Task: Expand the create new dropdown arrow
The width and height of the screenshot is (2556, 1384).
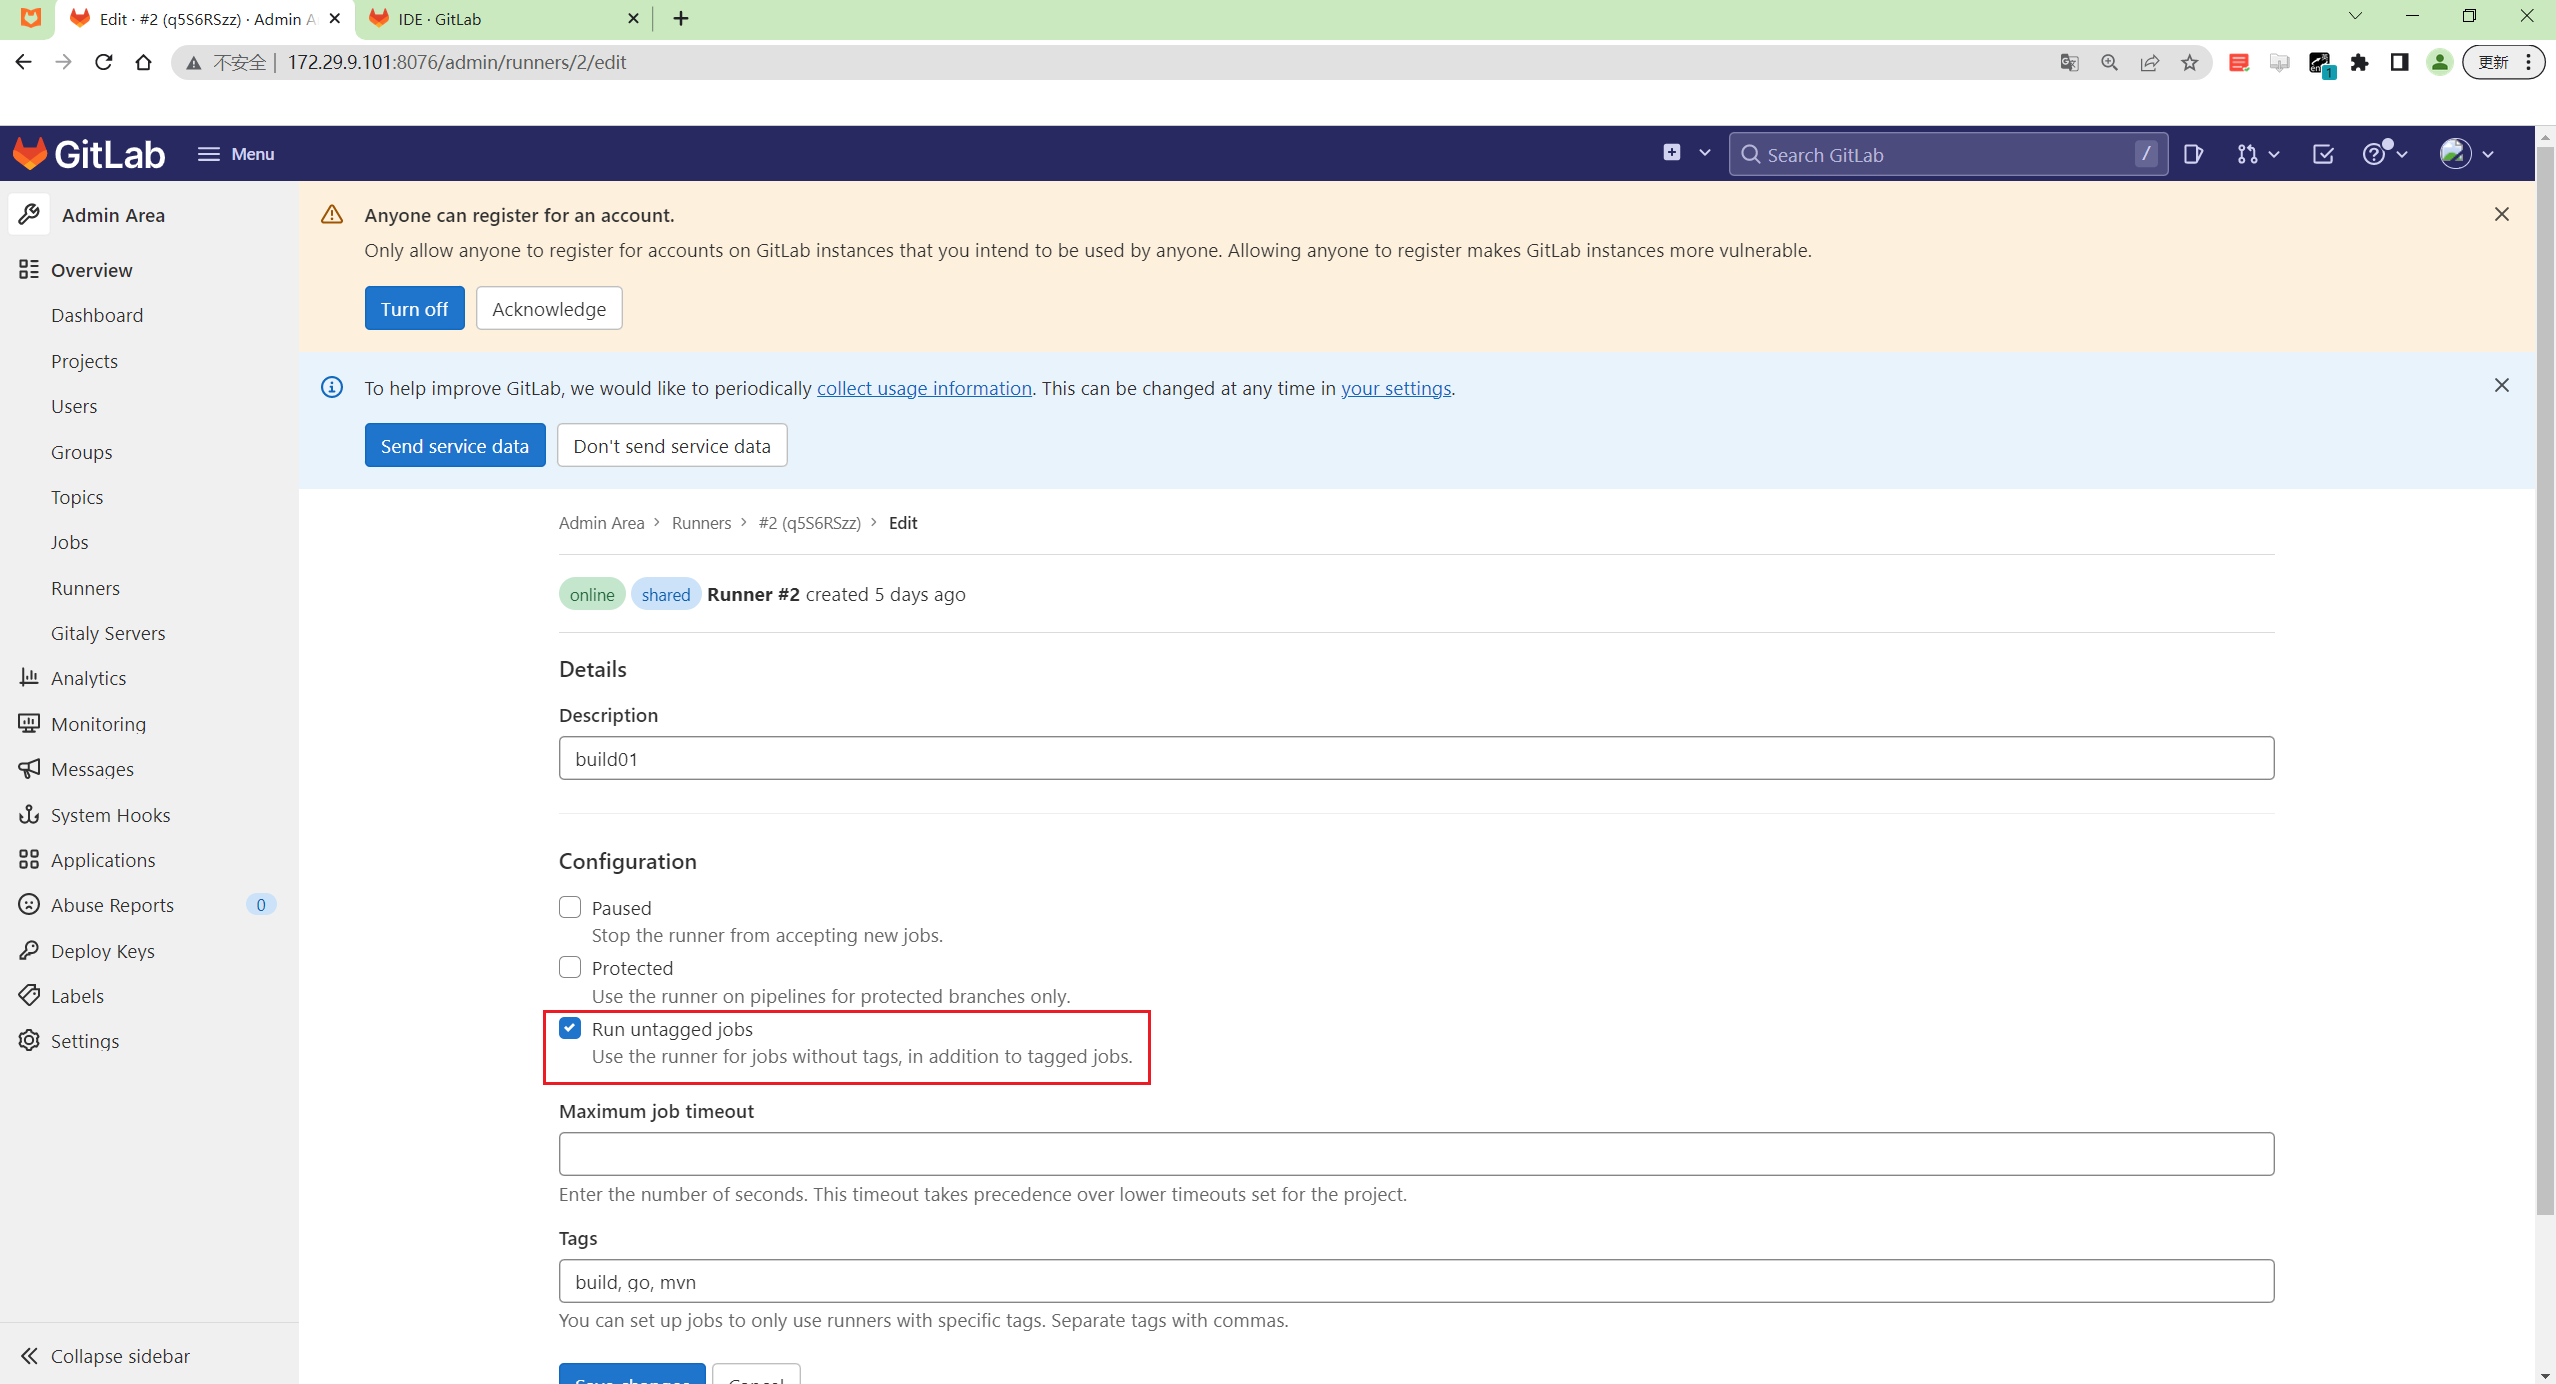Action: [1705, 153]
